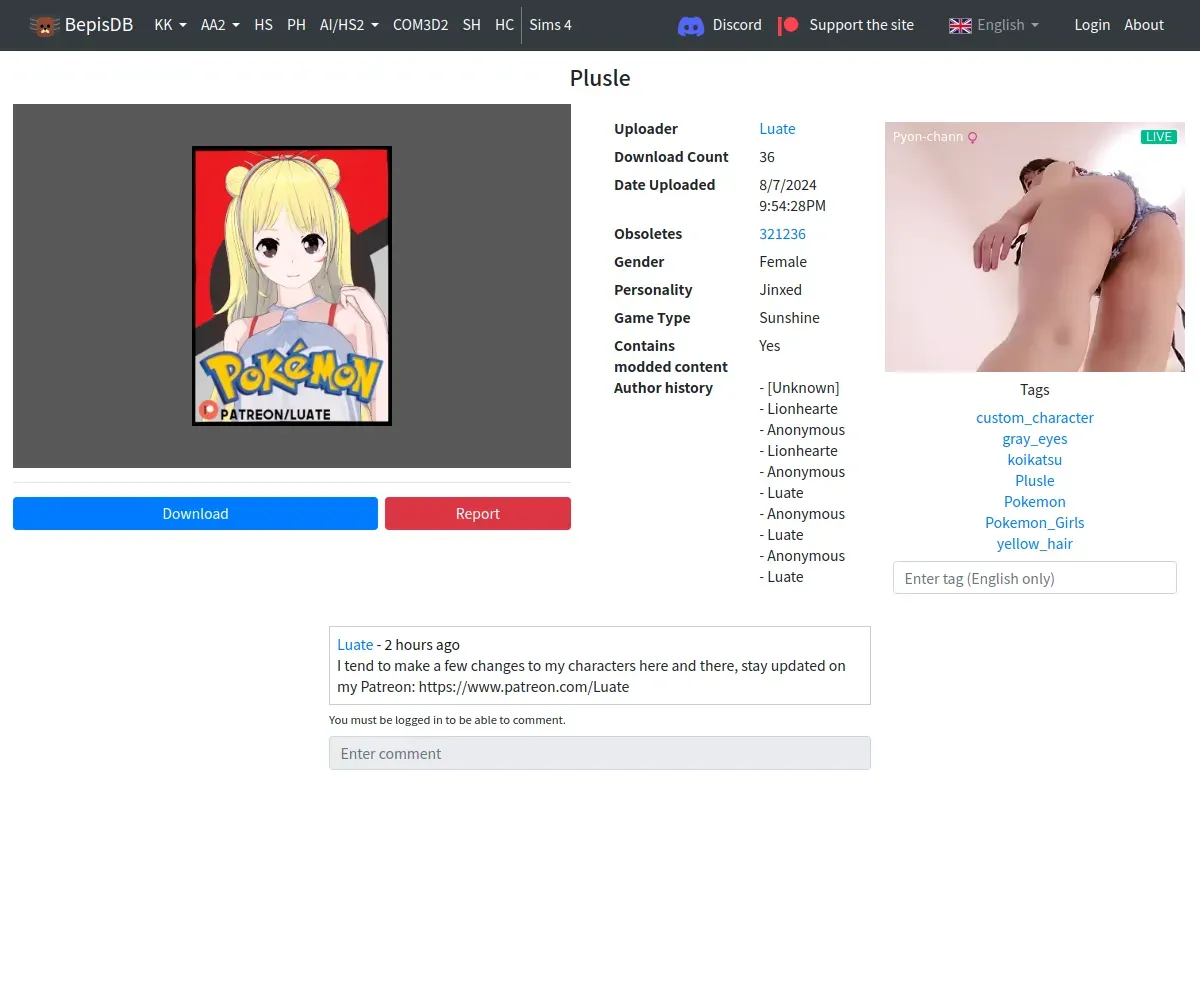Open the Sims 4 section
This screenshot has height=1000, width=1200.
click(x=550, y=25)
